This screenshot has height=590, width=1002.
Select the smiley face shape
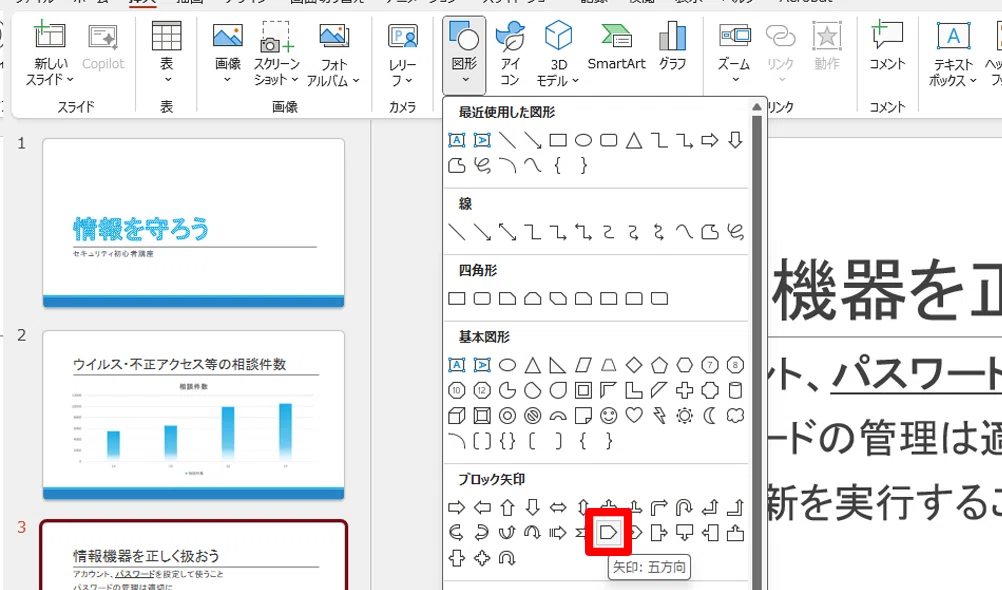pyautogui.click(x=608, y=415)
